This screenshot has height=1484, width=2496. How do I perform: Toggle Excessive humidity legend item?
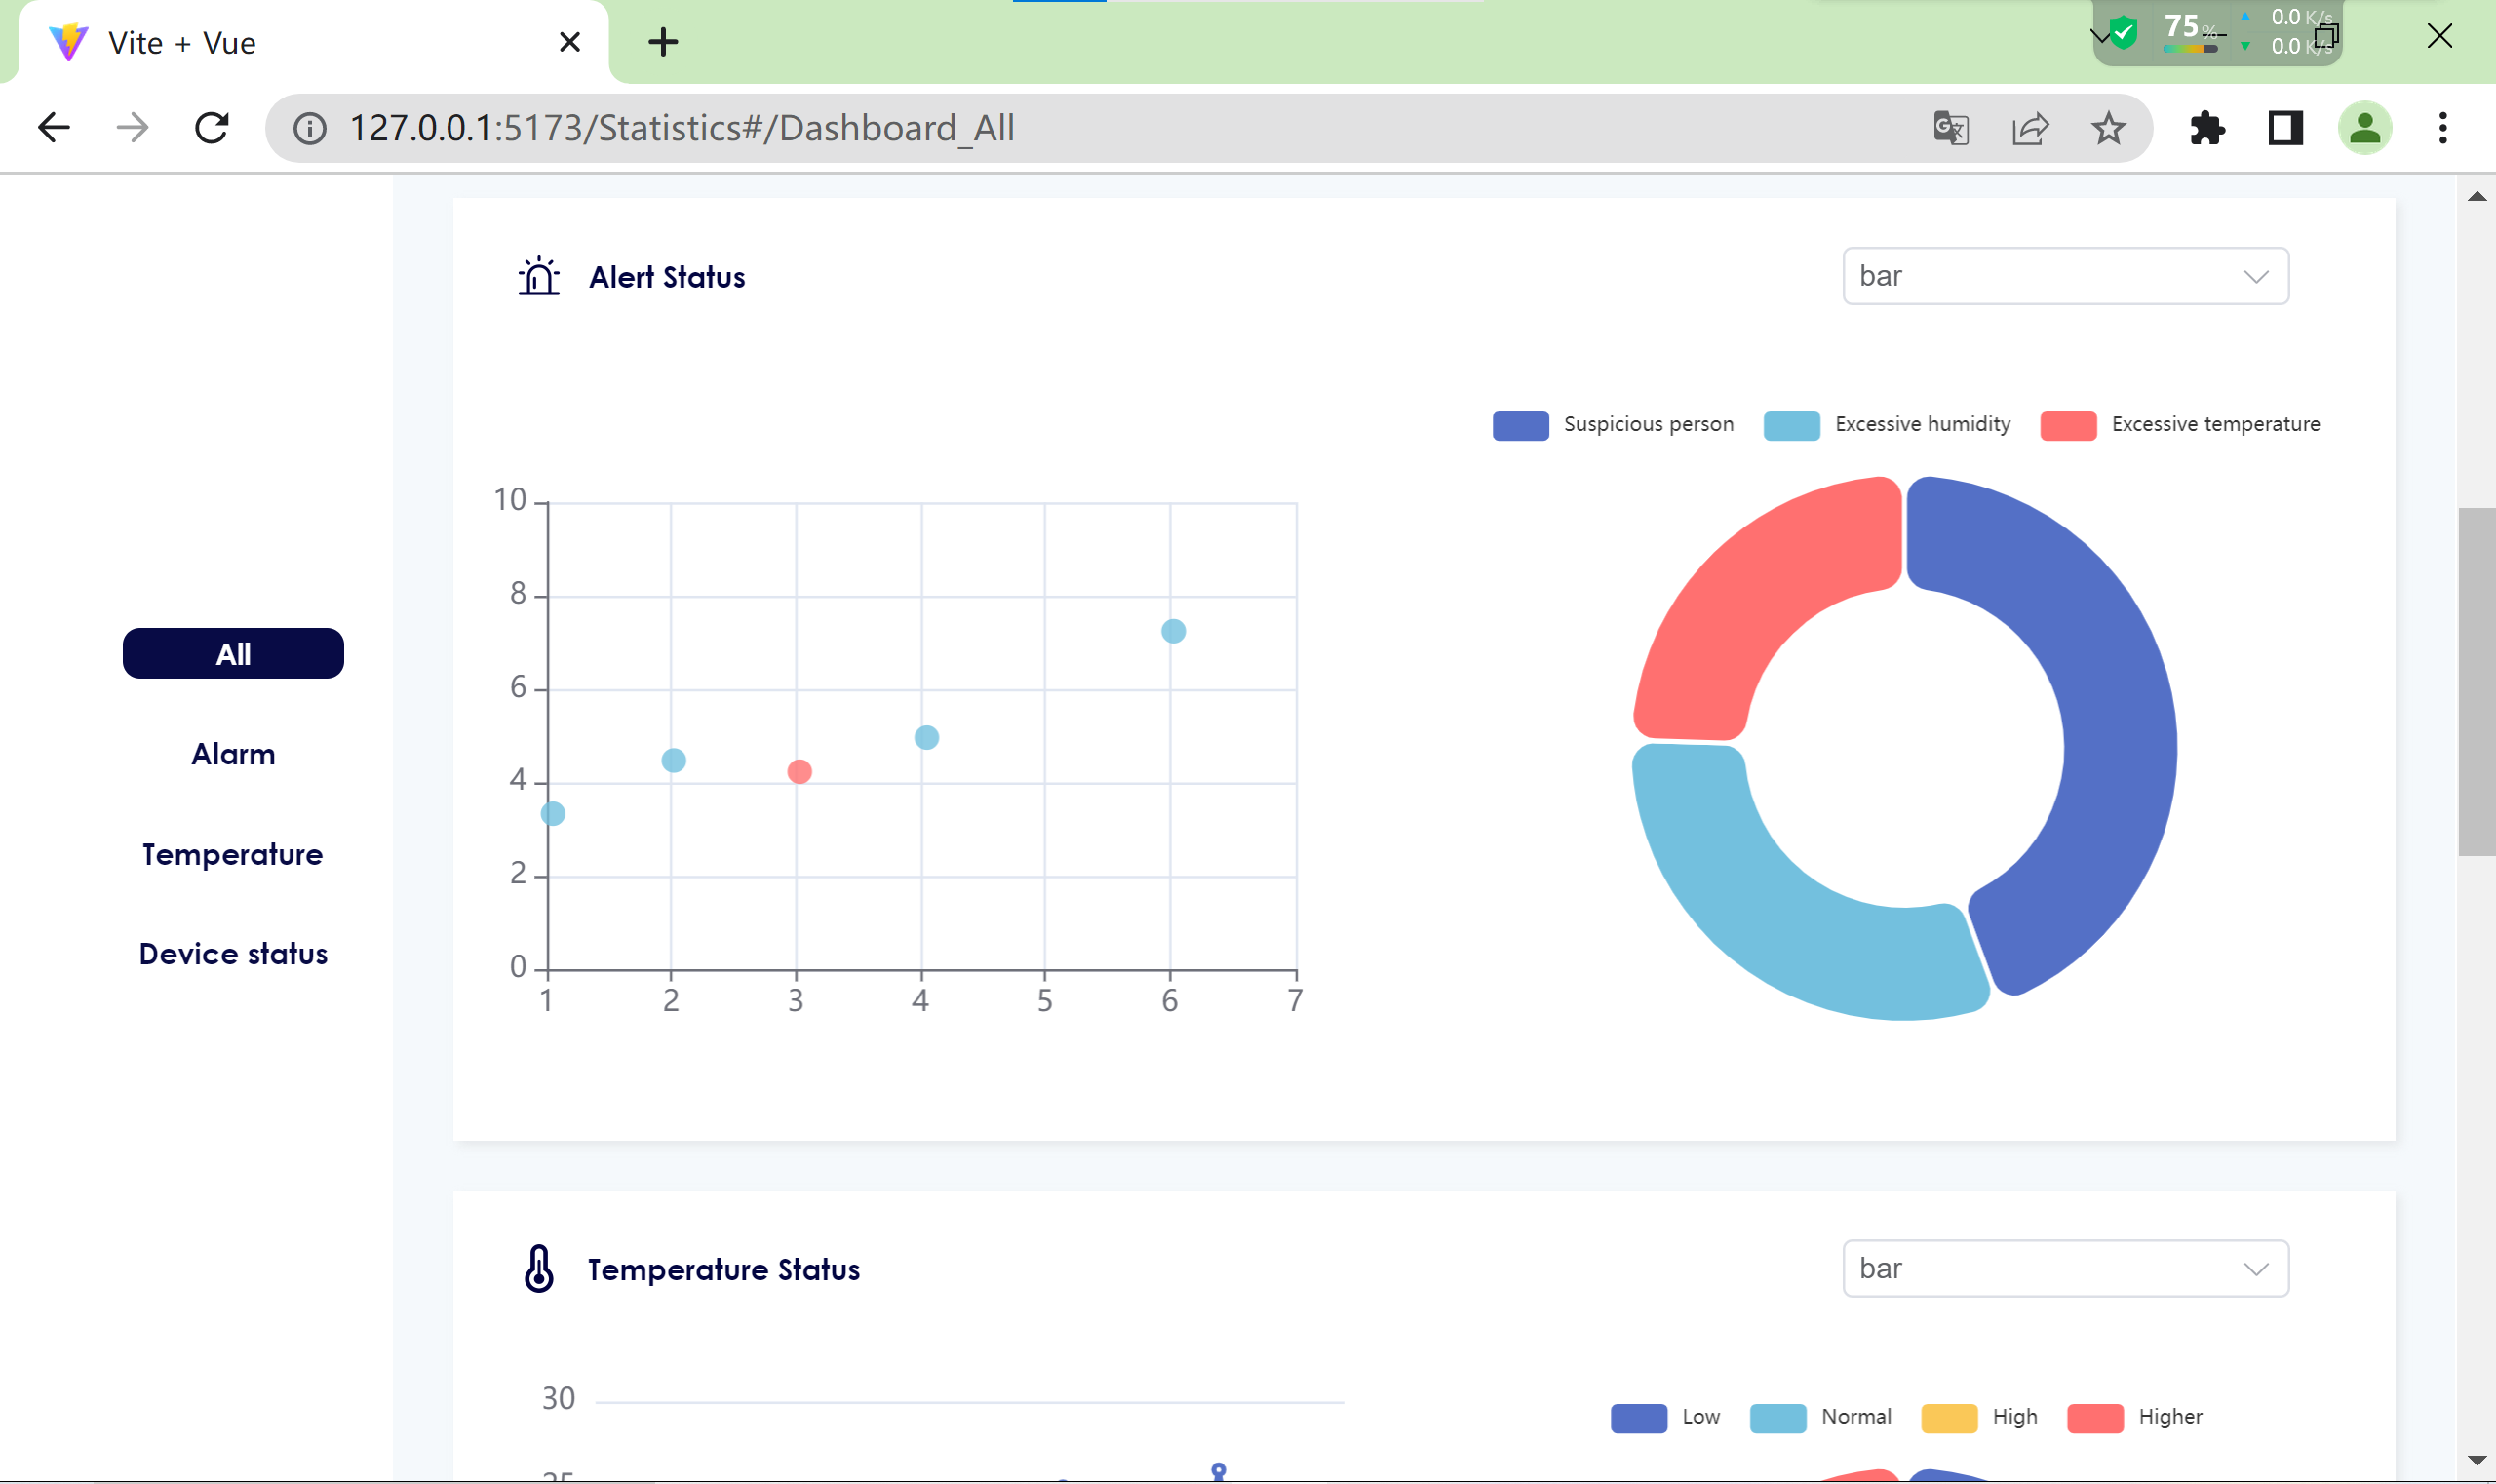[1887, 425]
